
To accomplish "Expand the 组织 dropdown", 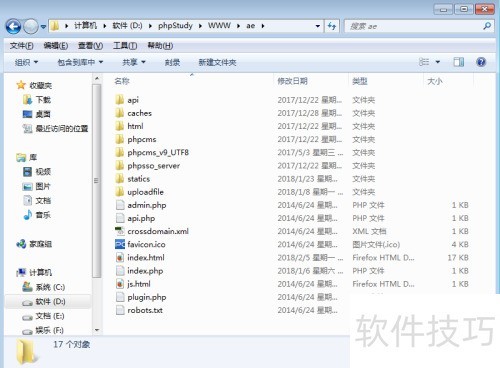I will click(26, 62).
